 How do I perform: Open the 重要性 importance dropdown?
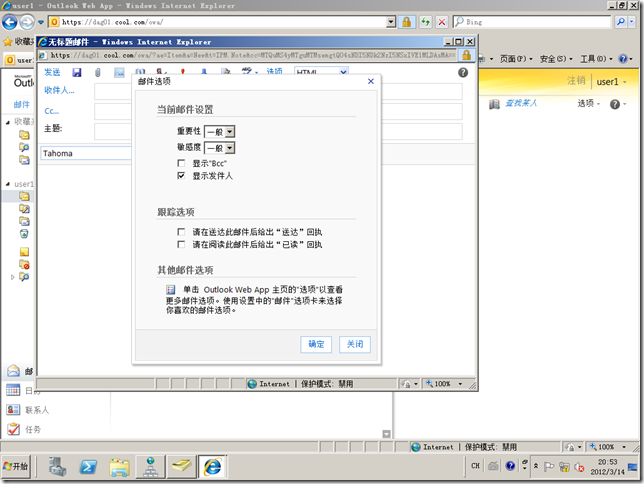tap(220, 131)
